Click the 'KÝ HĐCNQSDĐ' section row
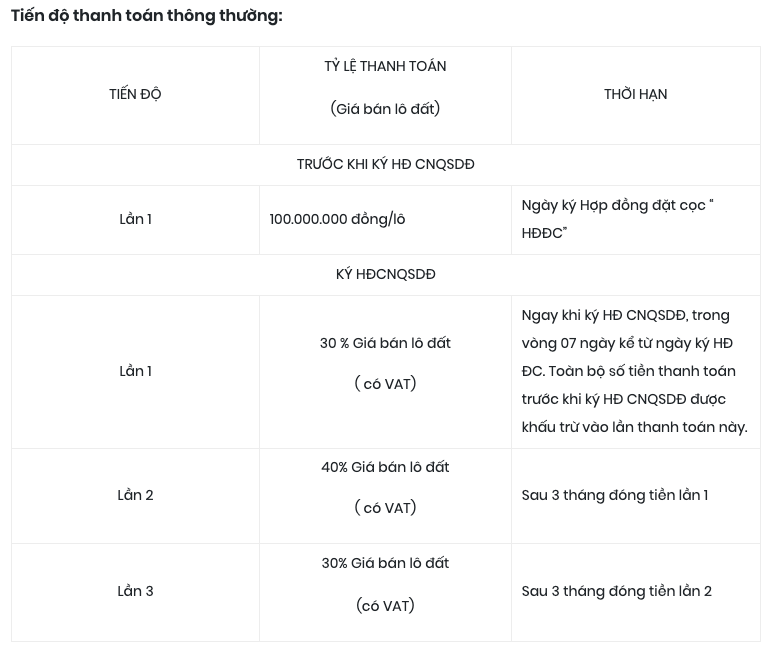Screen dimensions: 769x650 coord(385,274)
